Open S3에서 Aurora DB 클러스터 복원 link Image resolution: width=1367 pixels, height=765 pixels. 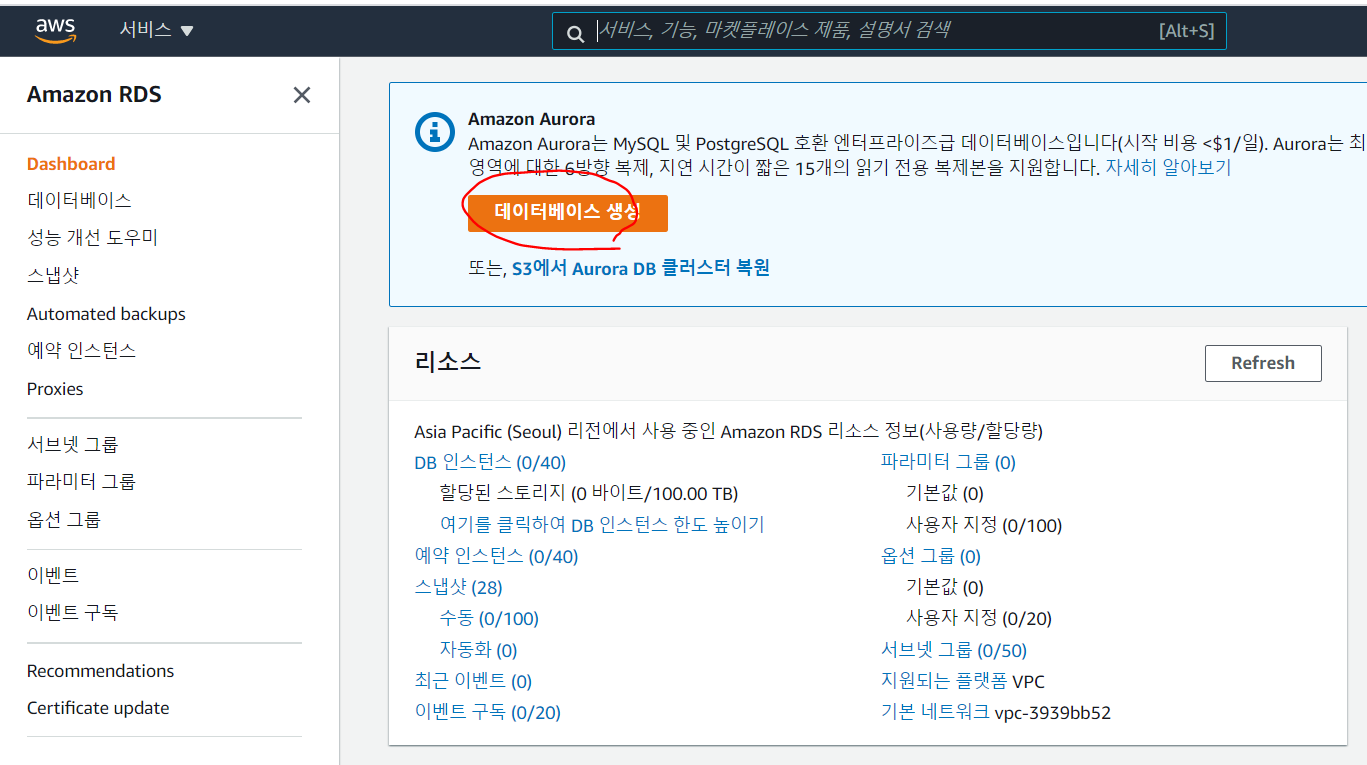(641, 268)
